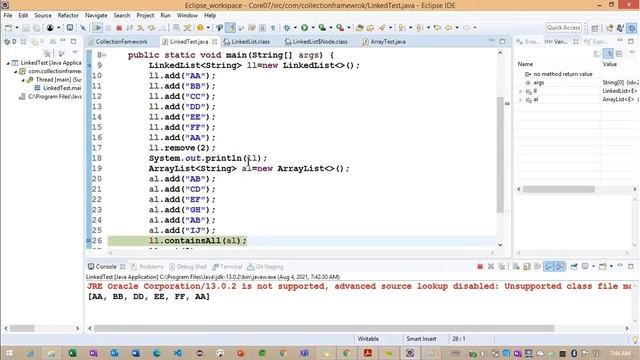Viewport: 640px width, 360px height.
Task: Open the Run button dropdown arrow
Action: point(313,28)
